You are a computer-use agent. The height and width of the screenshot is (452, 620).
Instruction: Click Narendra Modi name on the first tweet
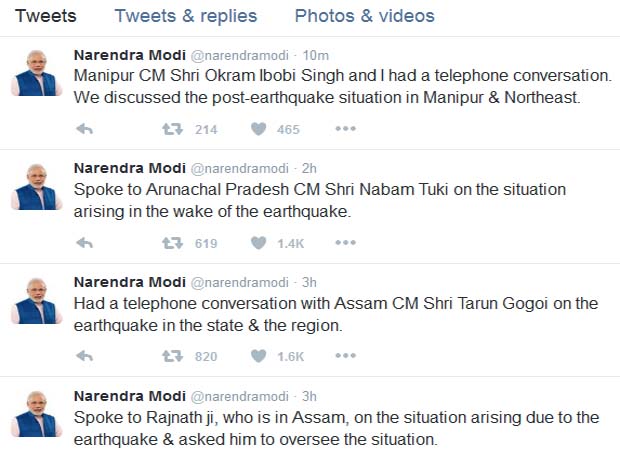click(x=127, y=54)
